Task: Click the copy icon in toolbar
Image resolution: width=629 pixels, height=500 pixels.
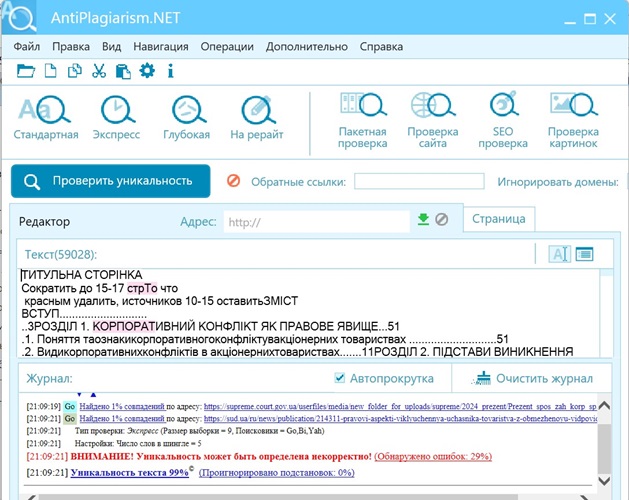Action: click(75, 71)
